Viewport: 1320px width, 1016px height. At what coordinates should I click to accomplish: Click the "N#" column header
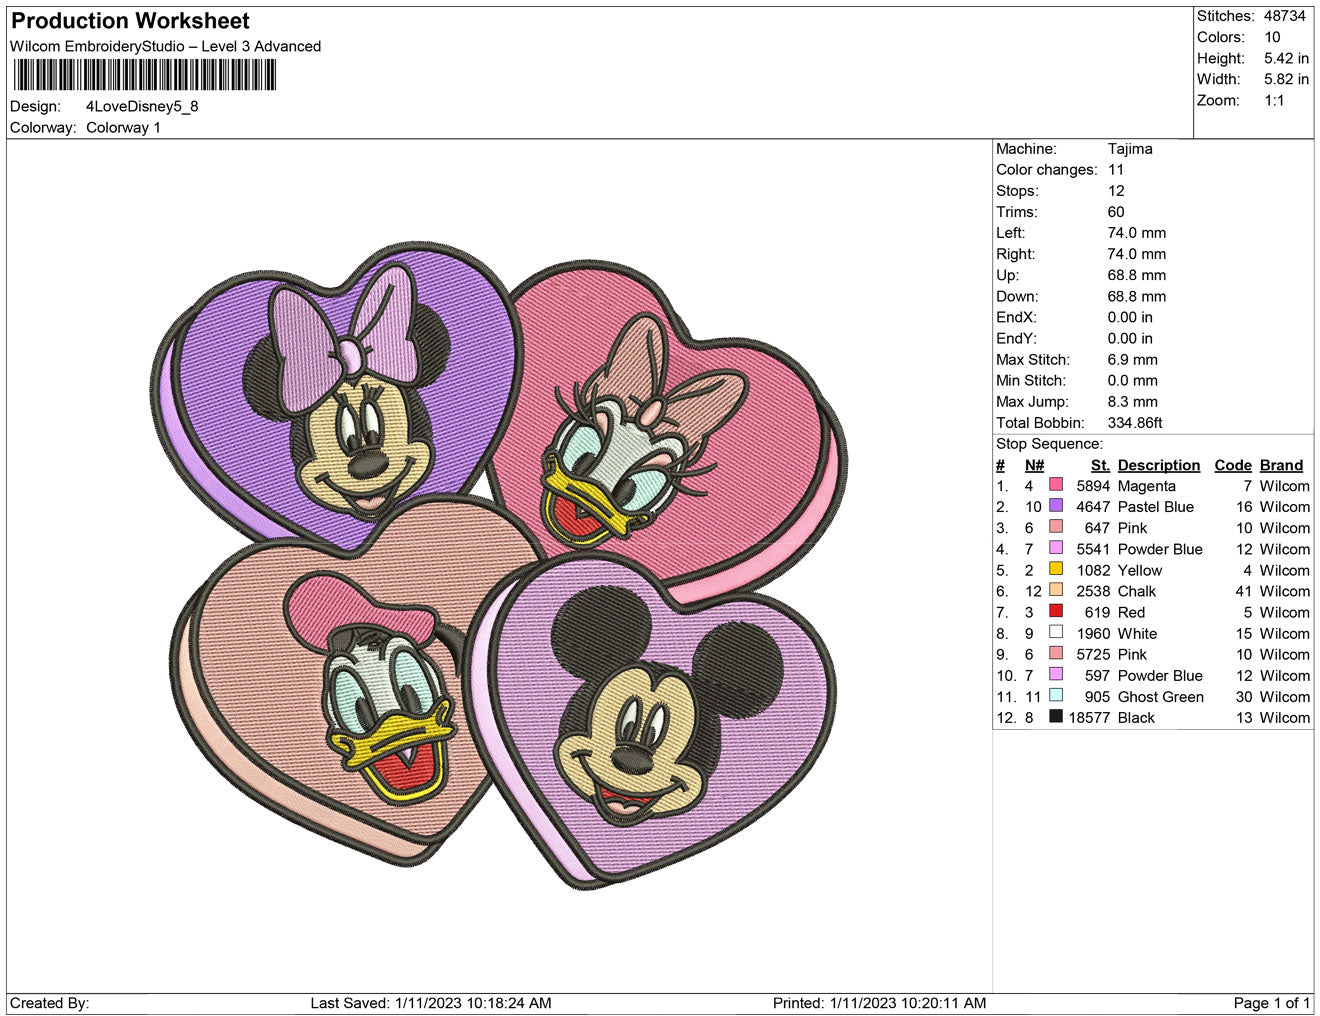pos(1034,465)
